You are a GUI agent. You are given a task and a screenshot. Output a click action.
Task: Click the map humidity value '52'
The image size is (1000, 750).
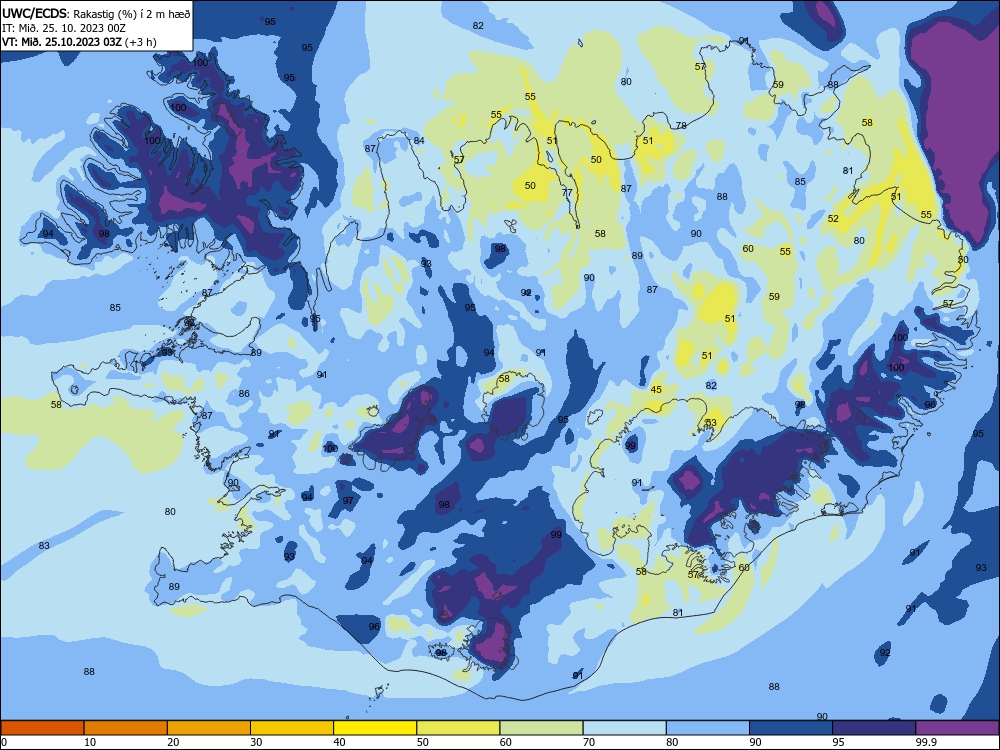tap(833, 219)
